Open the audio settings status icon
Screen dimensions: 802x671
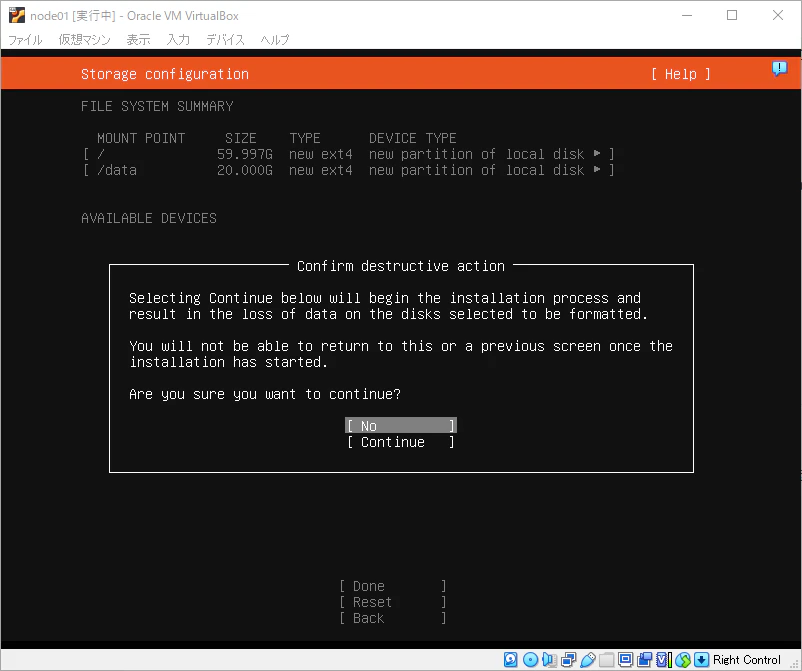click(549, 659)
